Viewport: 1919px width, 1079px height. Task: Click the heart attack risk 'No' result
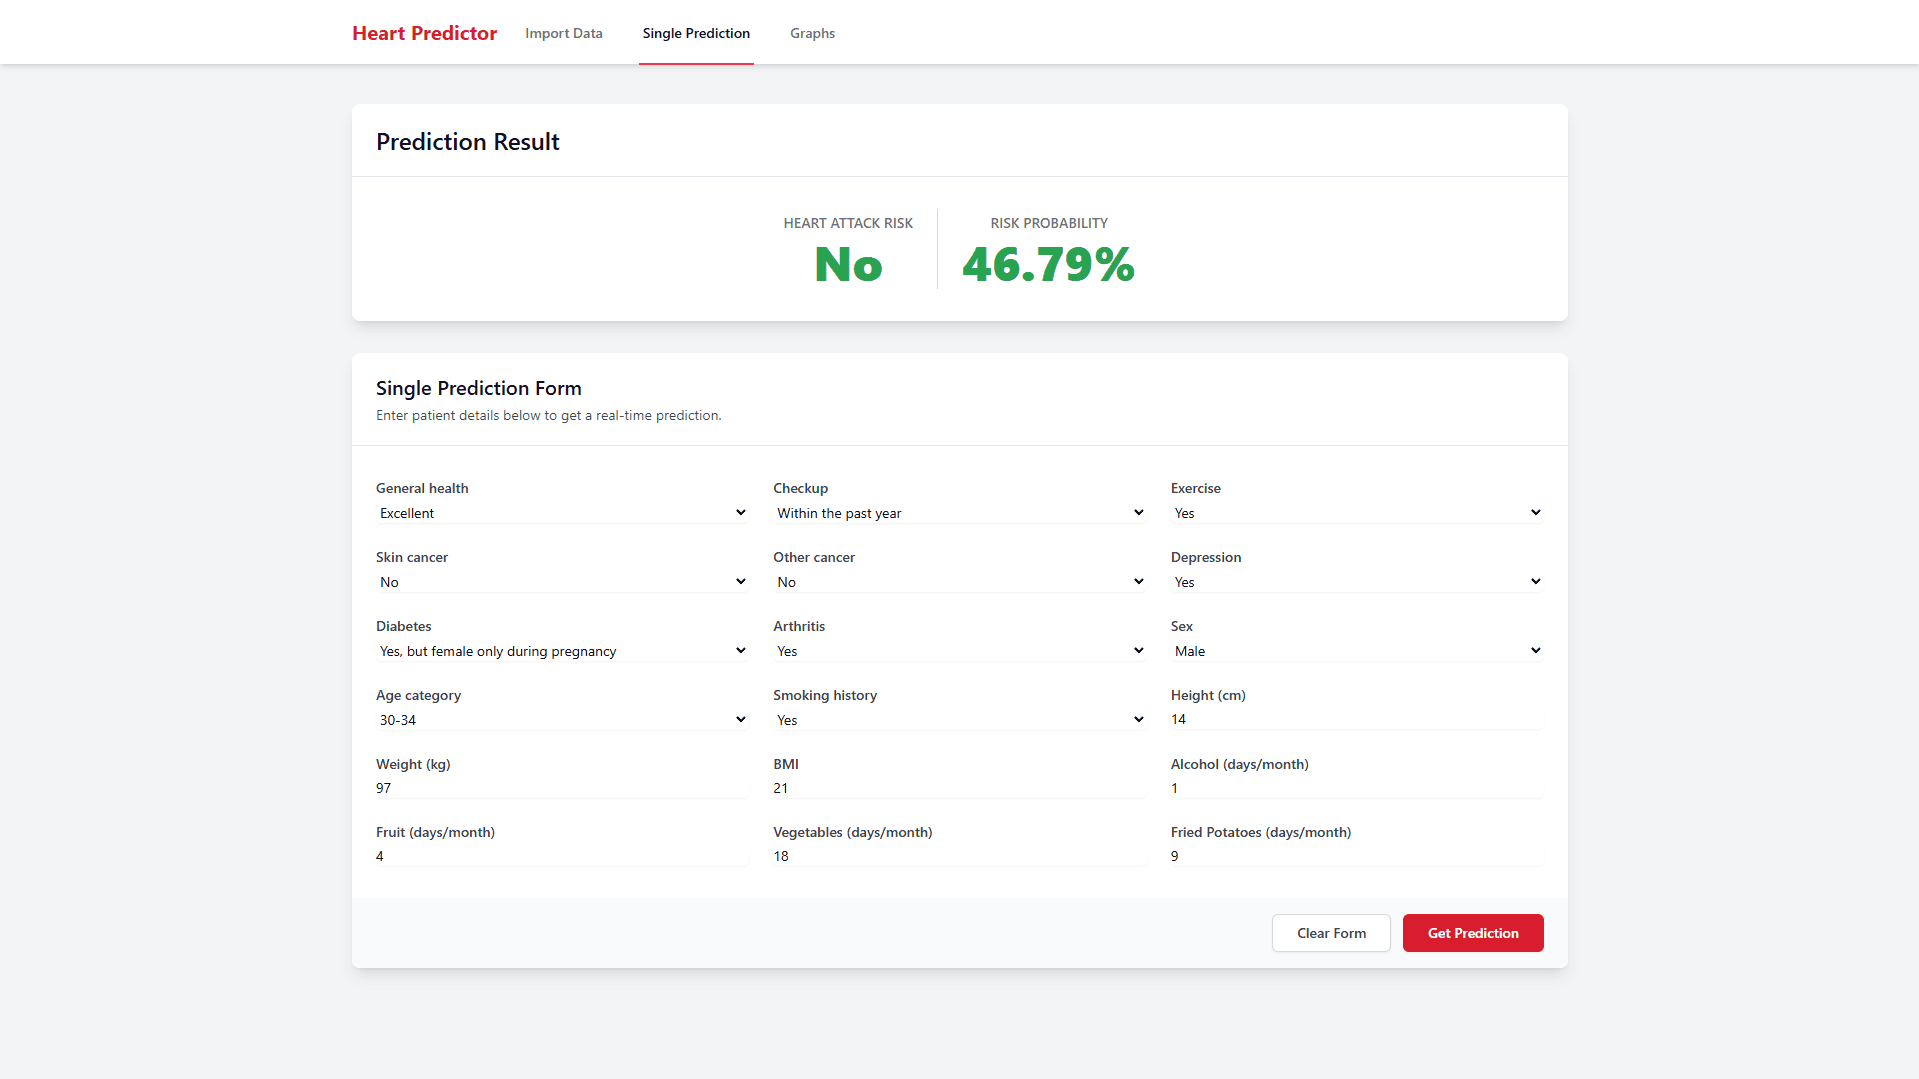(848, 265)
